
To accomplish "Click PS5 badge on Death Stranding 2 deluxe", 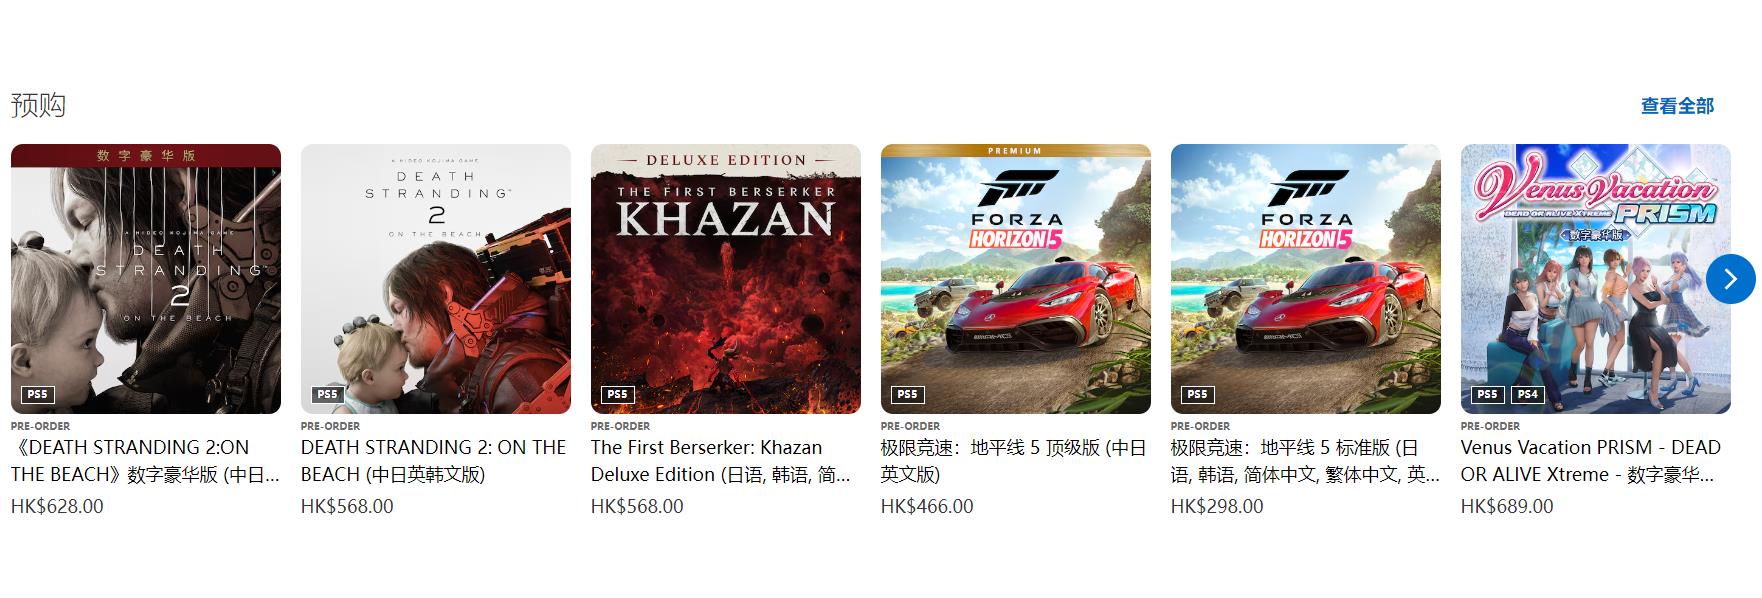I will click(x=37, y=394).
